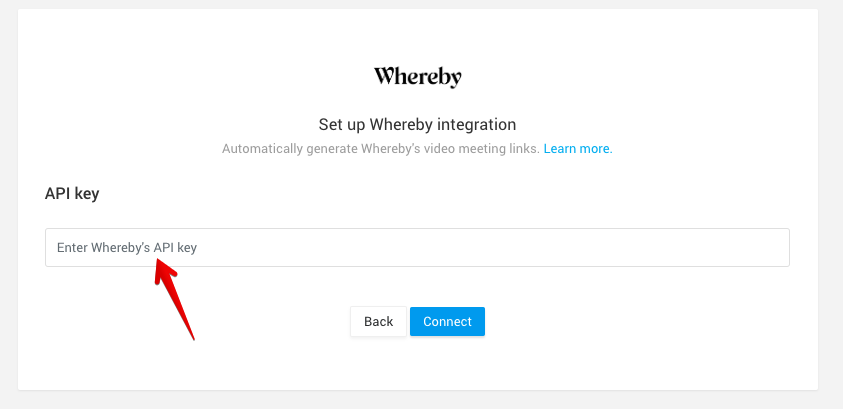Click the Whereby wordmark above the heading

click(x=418, y=77)
